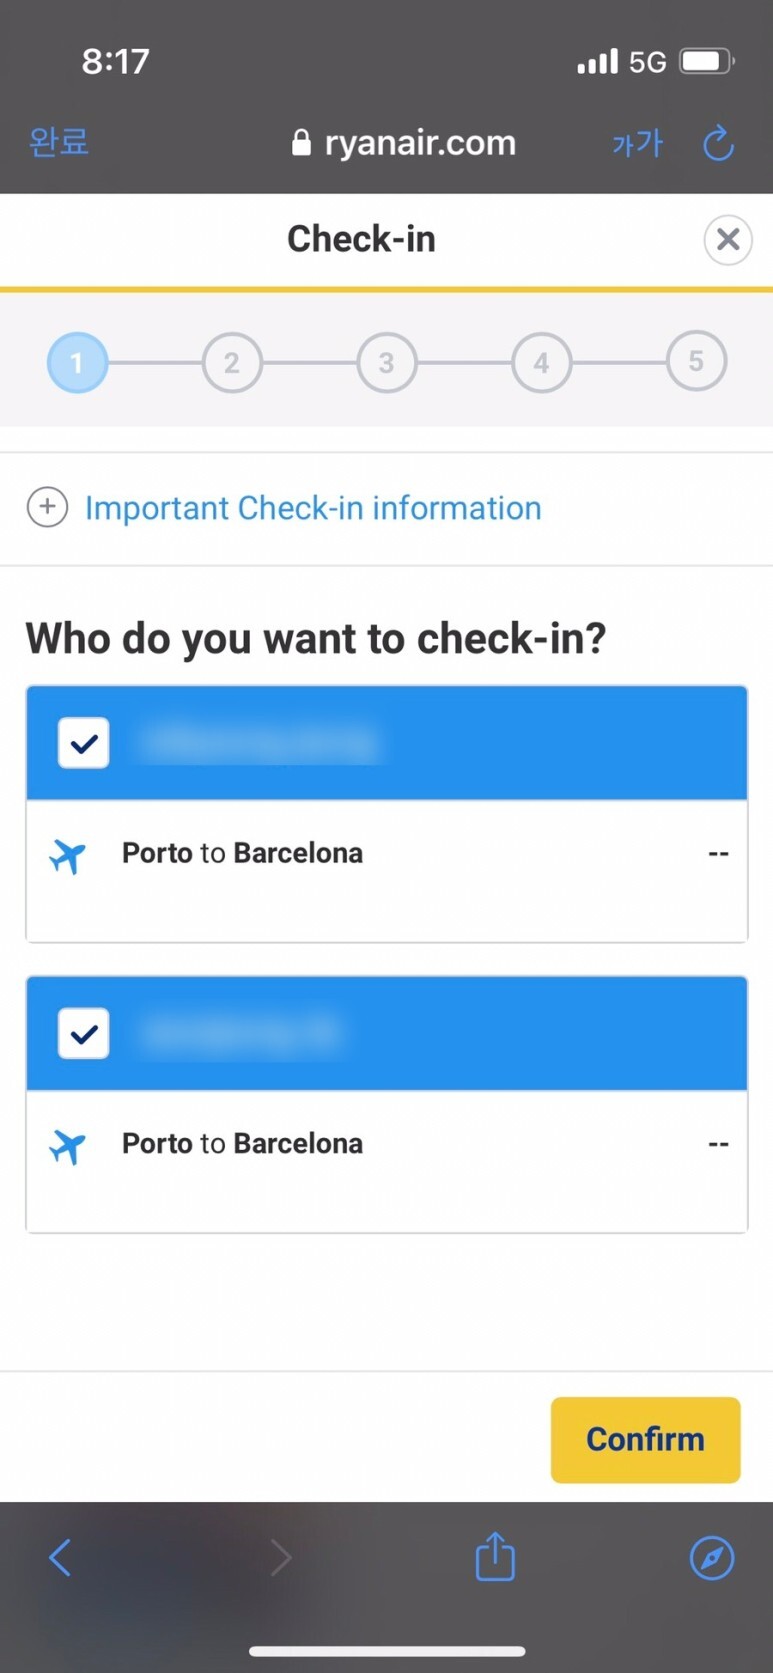Viewport: 773px width, 1673px height.
Task: Jump to step 5 circle
Action: pos(696,361)
